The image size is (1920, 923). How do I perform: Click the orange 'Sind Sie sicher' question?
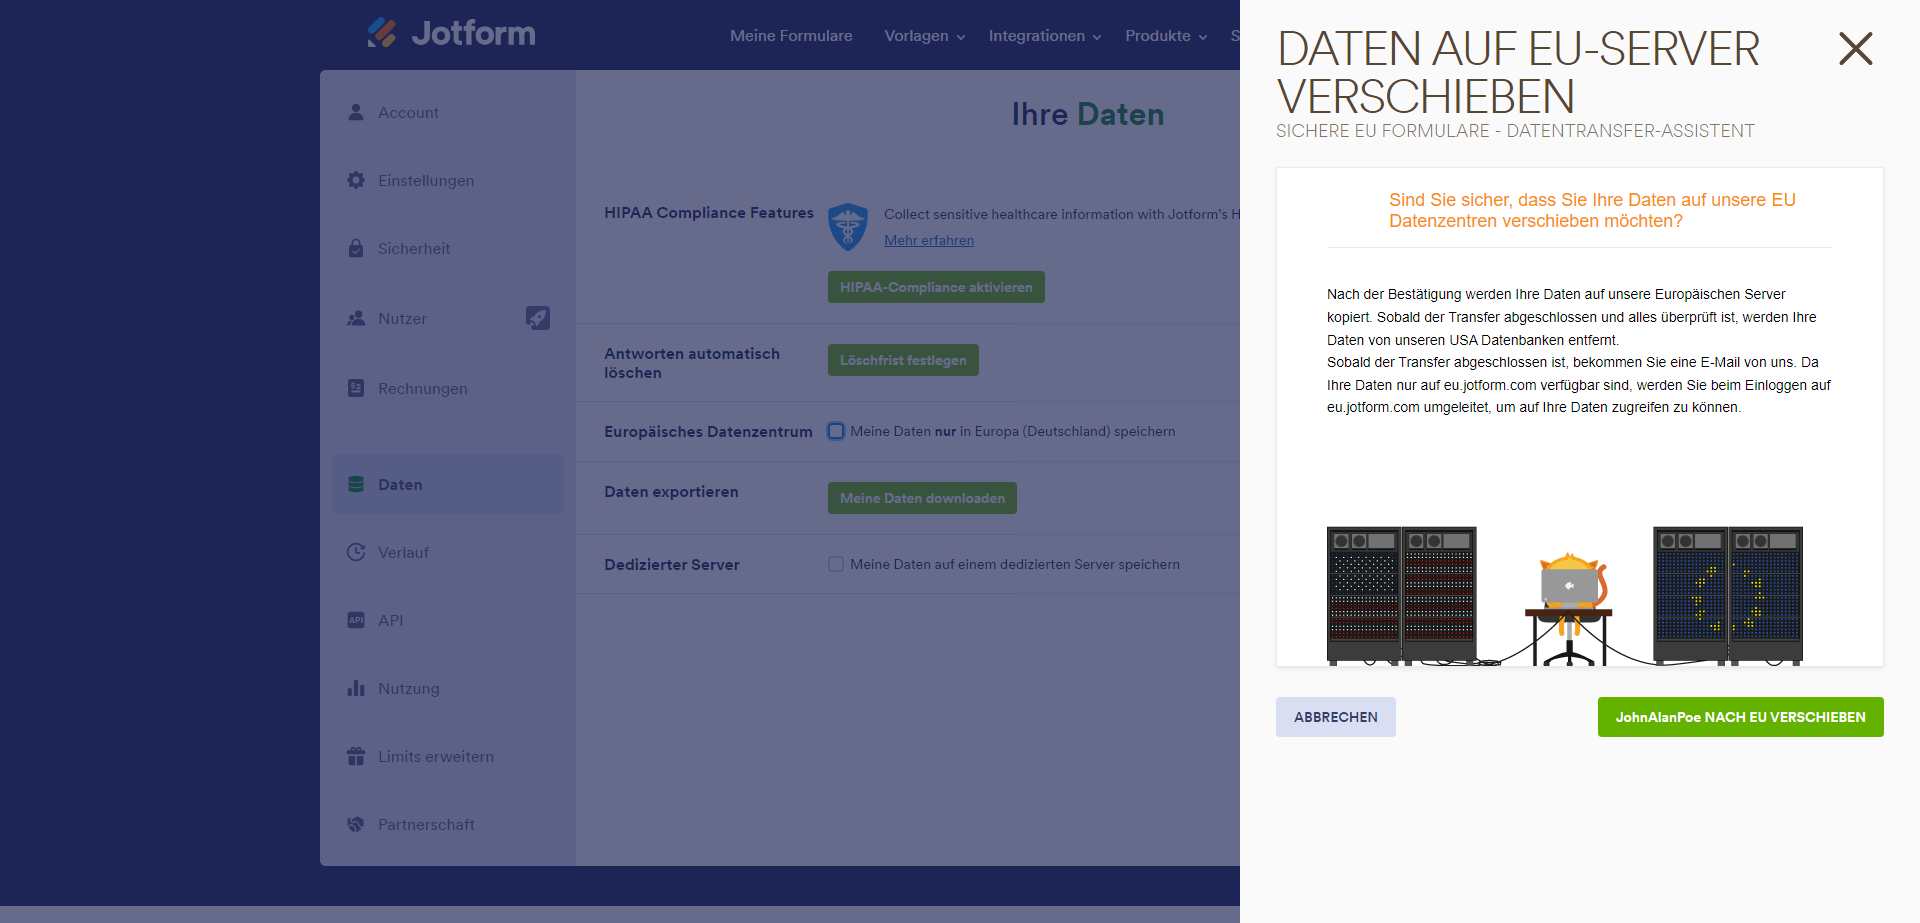1592,210
